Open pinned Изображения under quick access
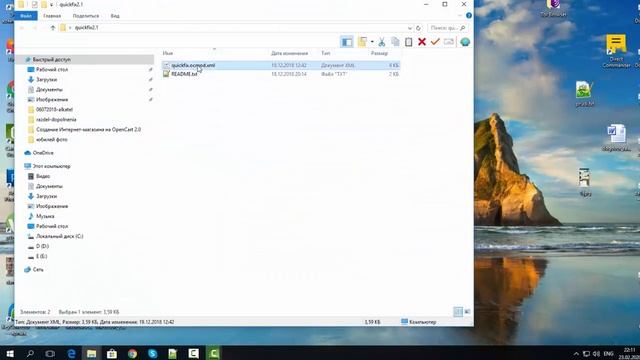 [x=52, y=100]
